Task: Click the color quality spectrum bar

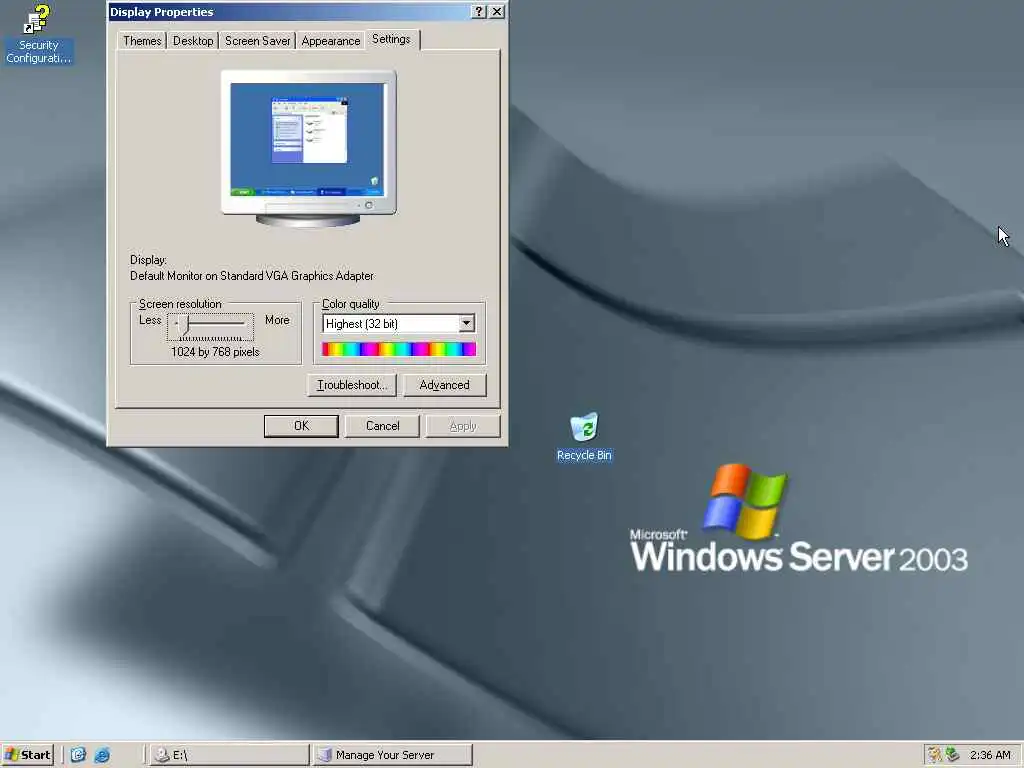Action: (398, 349)
